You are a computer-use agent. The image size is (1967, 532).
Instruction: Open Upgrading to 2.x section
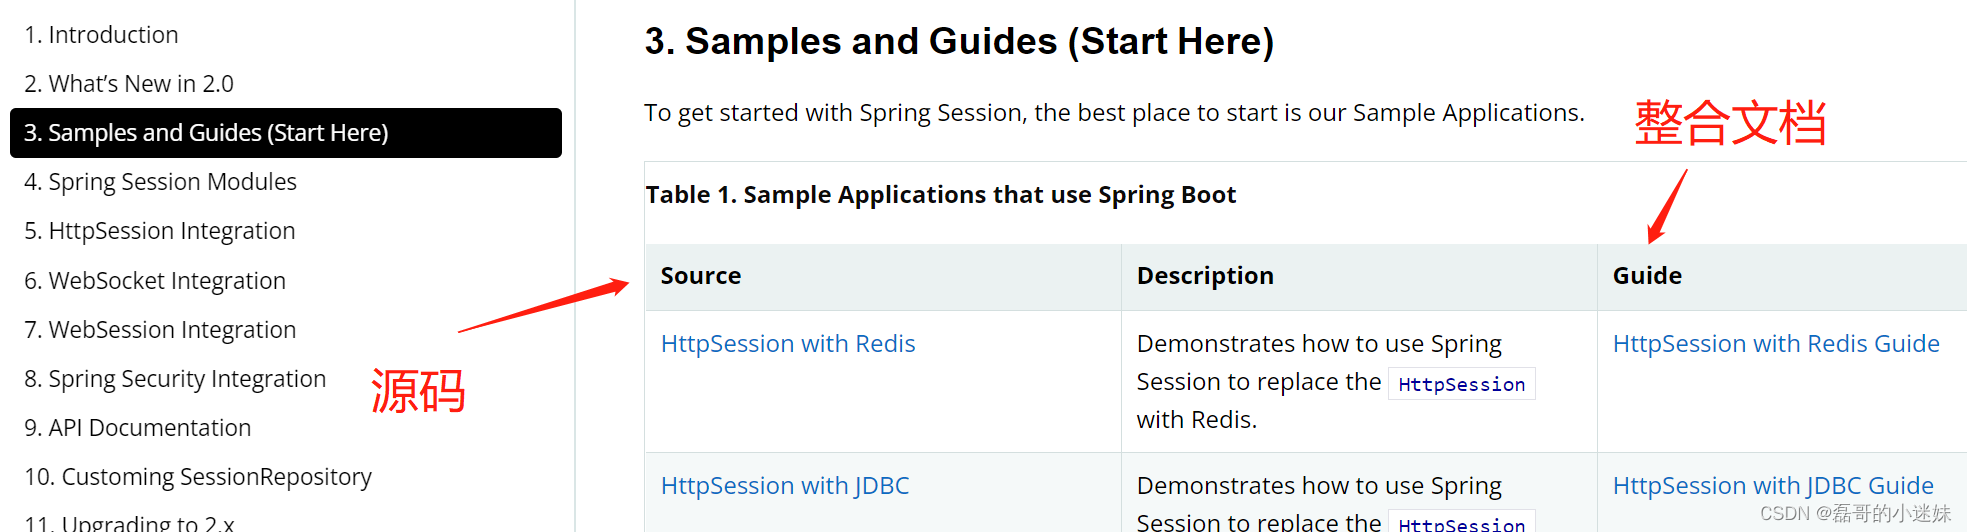130,522
